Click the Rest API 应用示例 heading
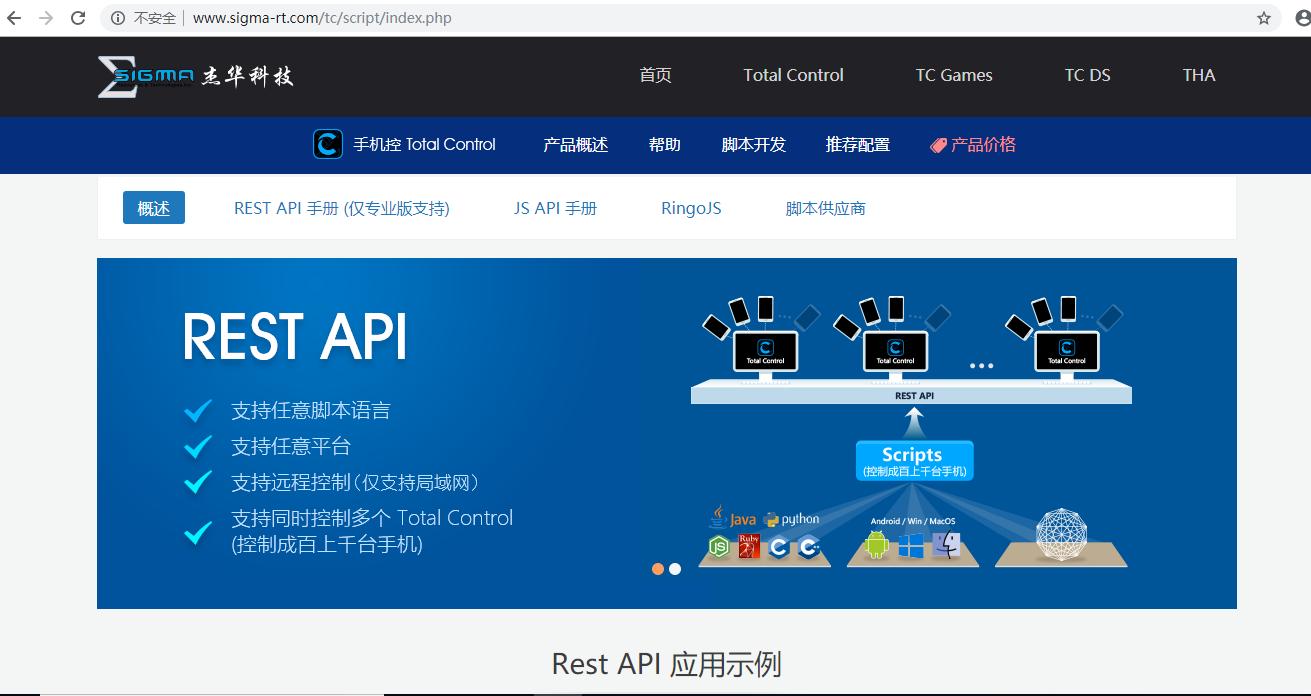The height and width of the screenshot is (696, 1311). click(x=667, y=664)
